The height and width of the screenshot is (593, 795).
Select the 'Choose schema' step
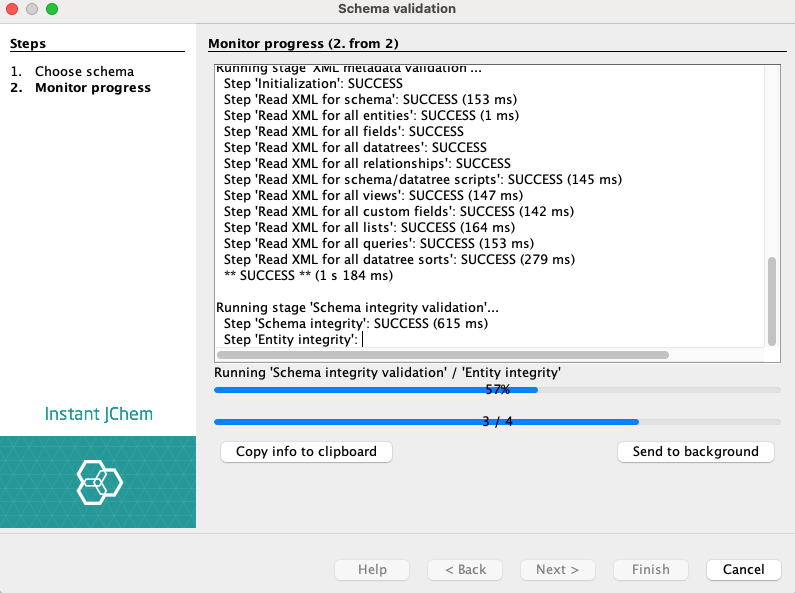(x=84, y=72)
